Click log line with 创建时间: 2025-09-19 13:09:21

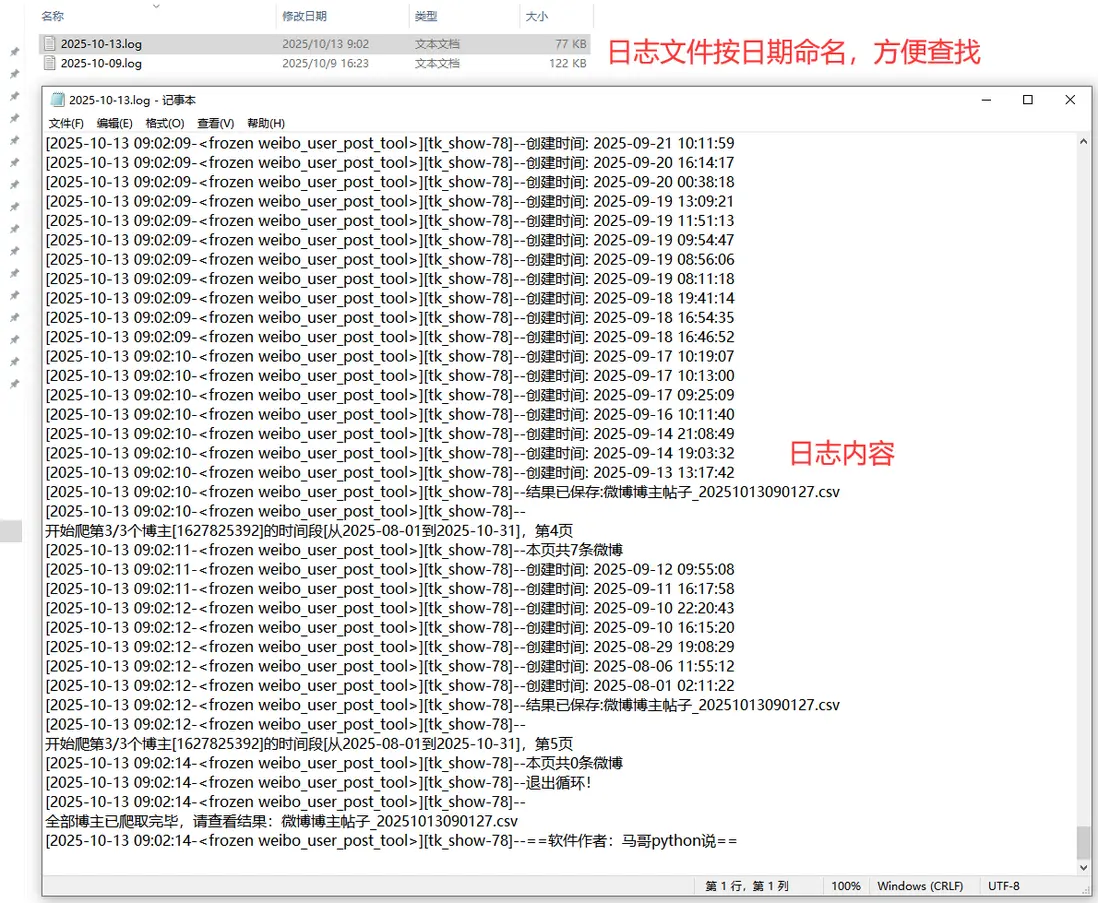click(390, 202)
